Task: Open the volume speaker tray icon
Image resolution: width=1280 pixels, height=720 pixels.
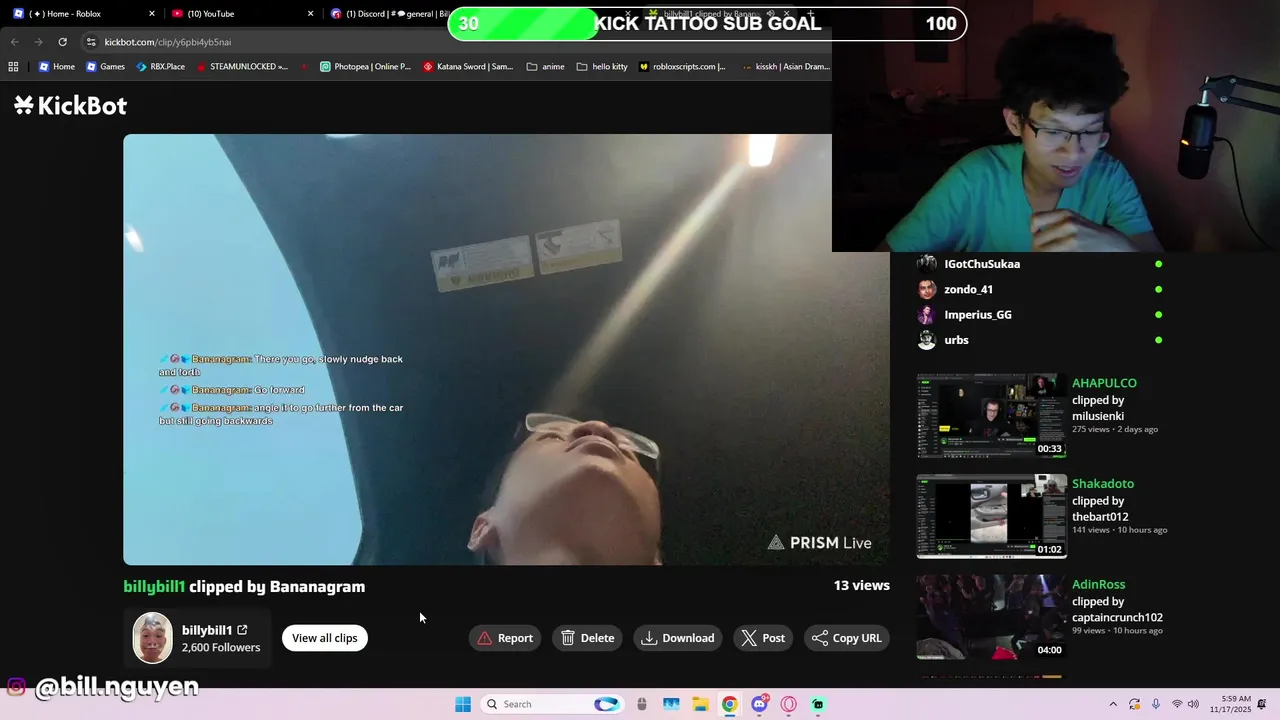Action: pos(1194,704)
